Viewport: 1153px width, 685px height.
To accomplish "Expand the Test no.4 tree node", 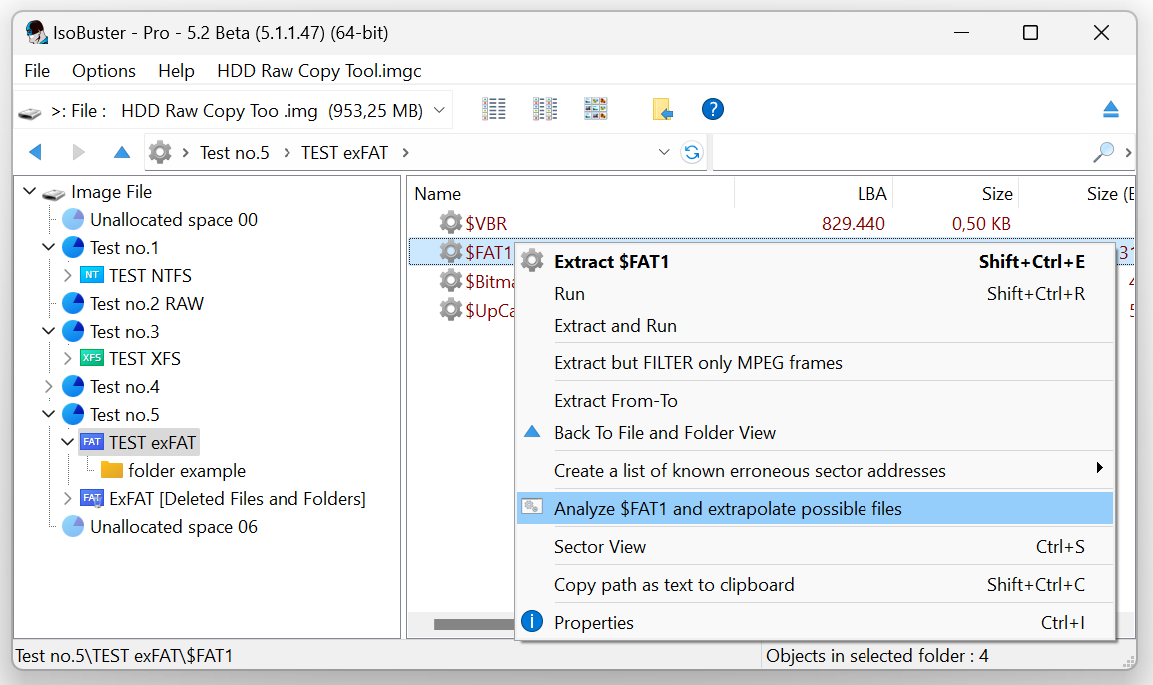I will click(x=49, y=387).
